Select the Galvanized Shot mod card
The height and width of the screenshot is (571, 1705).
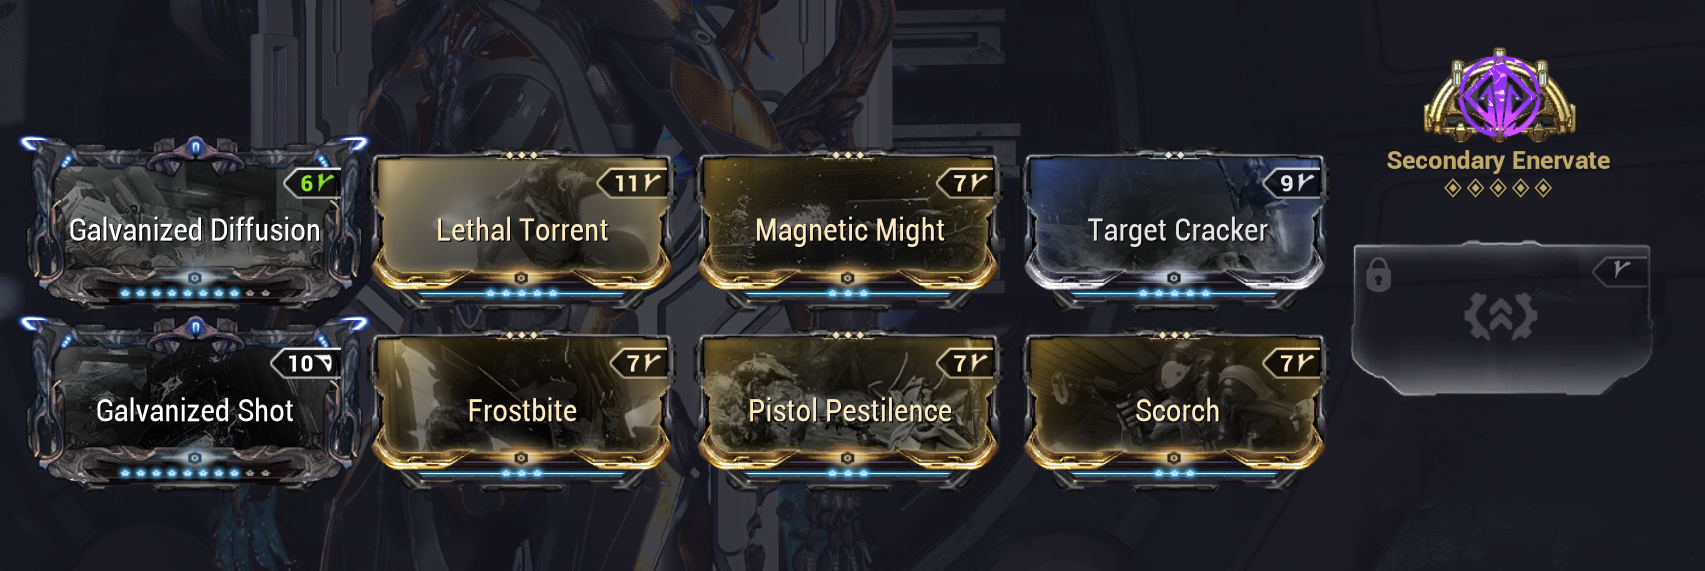[x=194, y=402]
